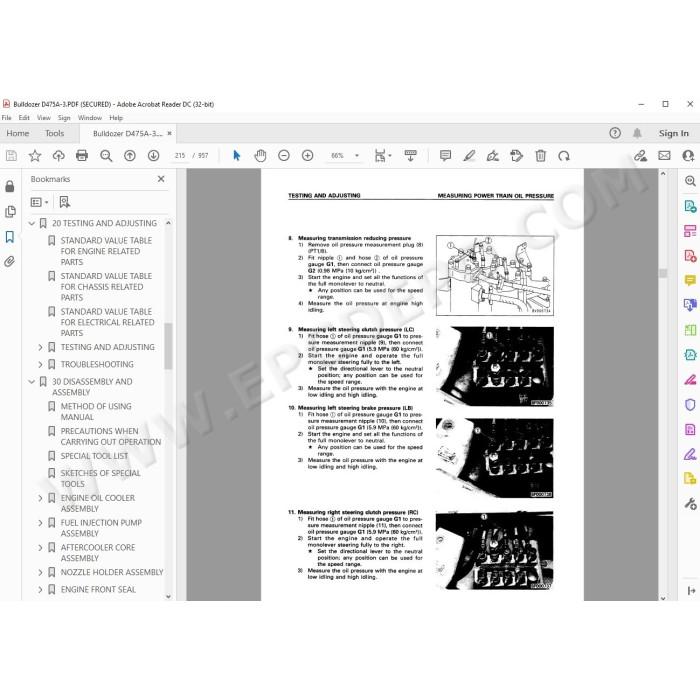Click the share link icon
The image size is (700, 700).
[641, 156]
